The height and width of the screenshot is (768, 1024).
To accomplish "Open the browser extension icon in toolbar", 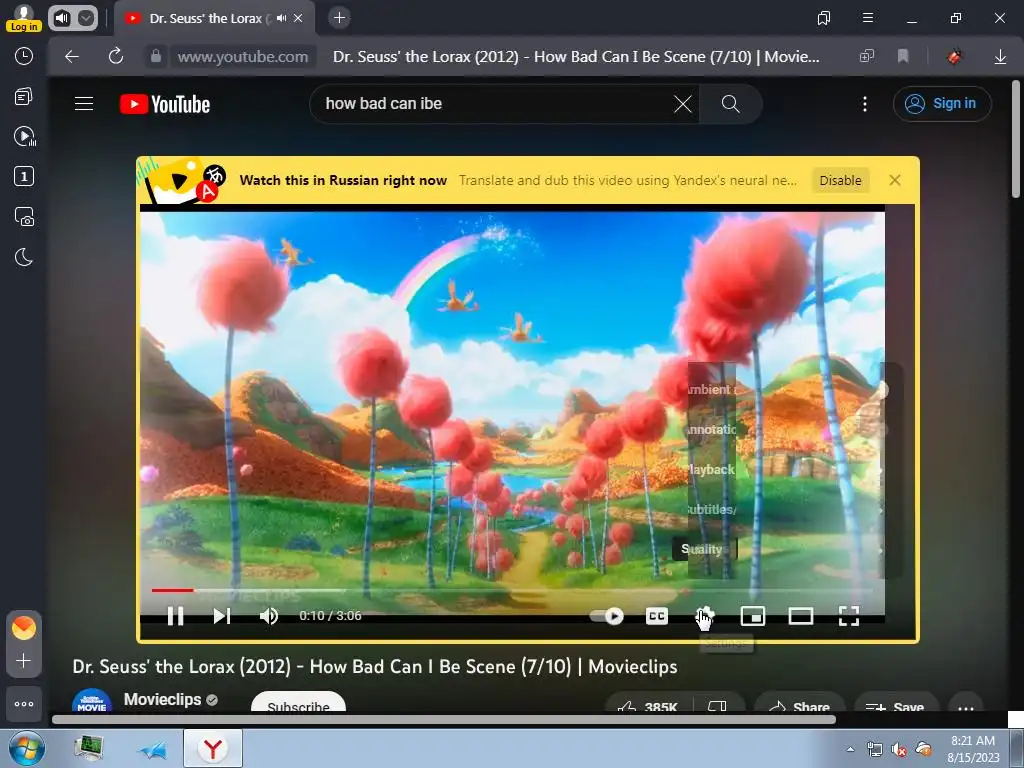I will pyautogui.click(x=954, y=57).
